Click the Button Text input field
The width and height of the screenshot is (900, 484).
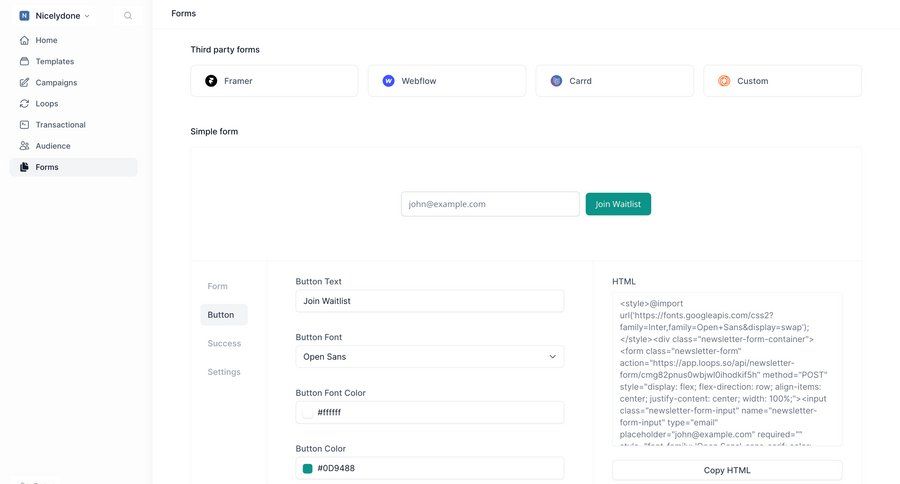point(429,301)
